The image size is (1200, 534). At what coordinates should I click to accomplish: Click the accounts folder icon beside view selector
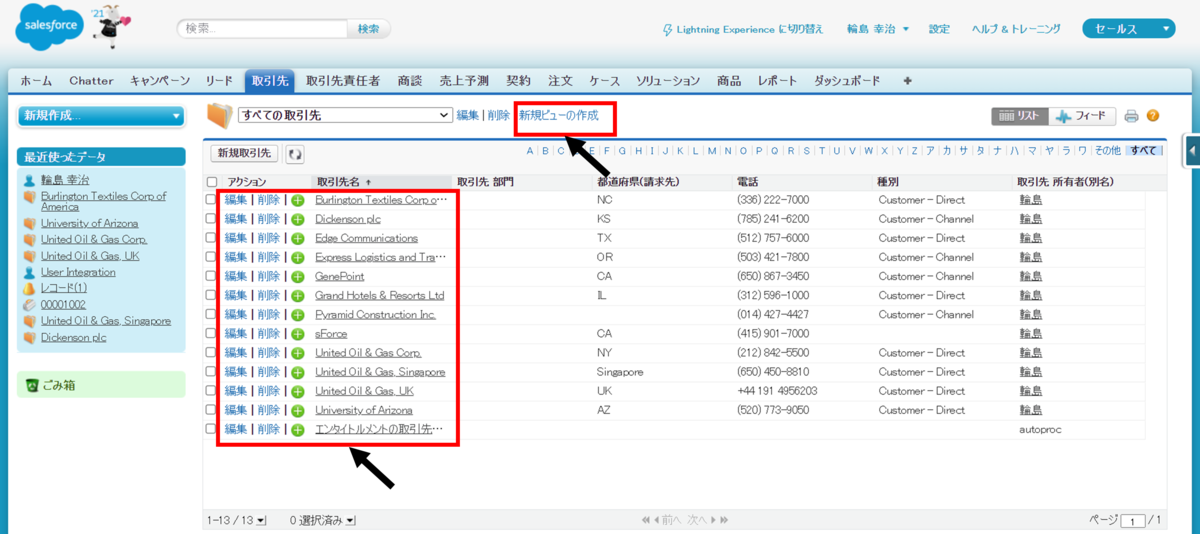pos(219,116)
